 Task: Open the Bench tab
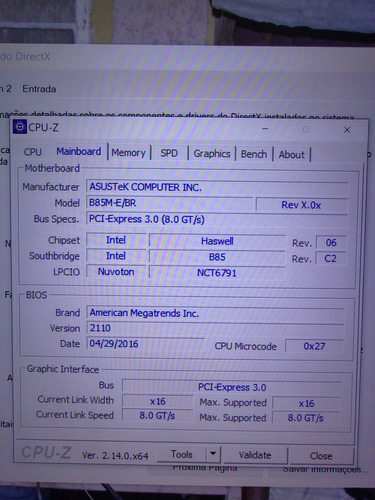pyautogui.click(x=254, y=154)
